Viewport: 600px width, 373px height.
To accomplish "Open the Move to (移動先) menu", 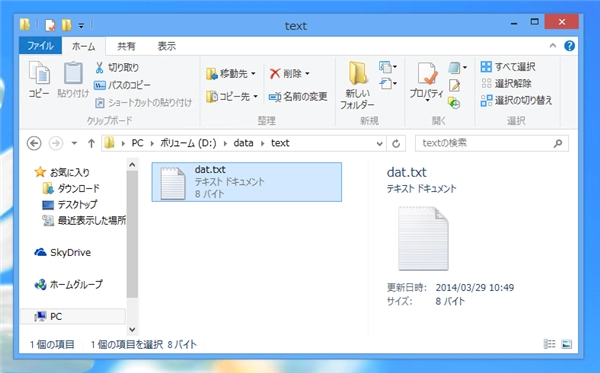I will click(x=231, y=73).
